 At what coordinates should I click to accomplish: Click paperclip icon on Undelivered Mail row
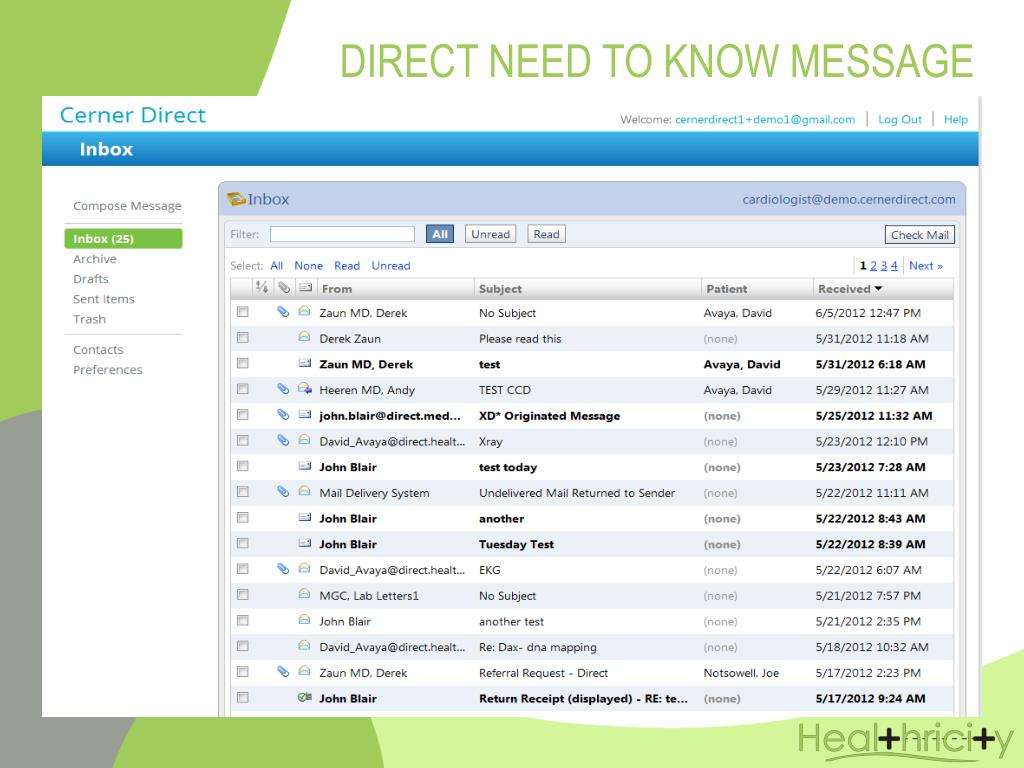pyautogui.click(x=283, y=491)
